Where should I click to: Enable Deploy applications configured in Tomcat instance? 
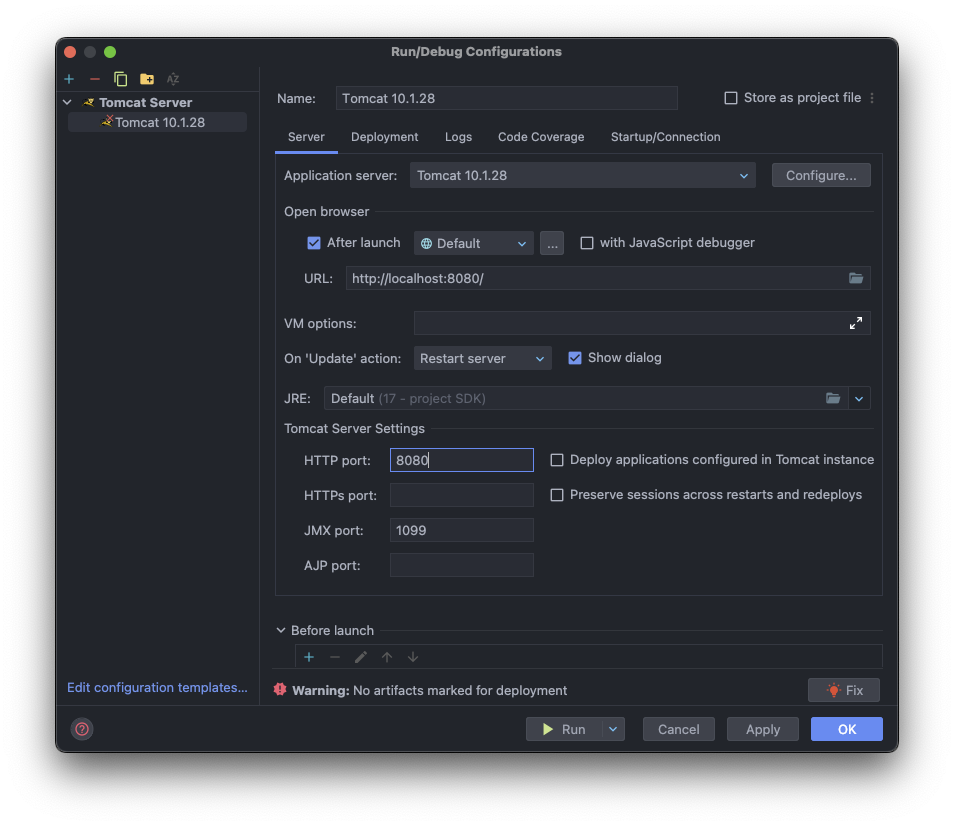click(x=557, y=460)
